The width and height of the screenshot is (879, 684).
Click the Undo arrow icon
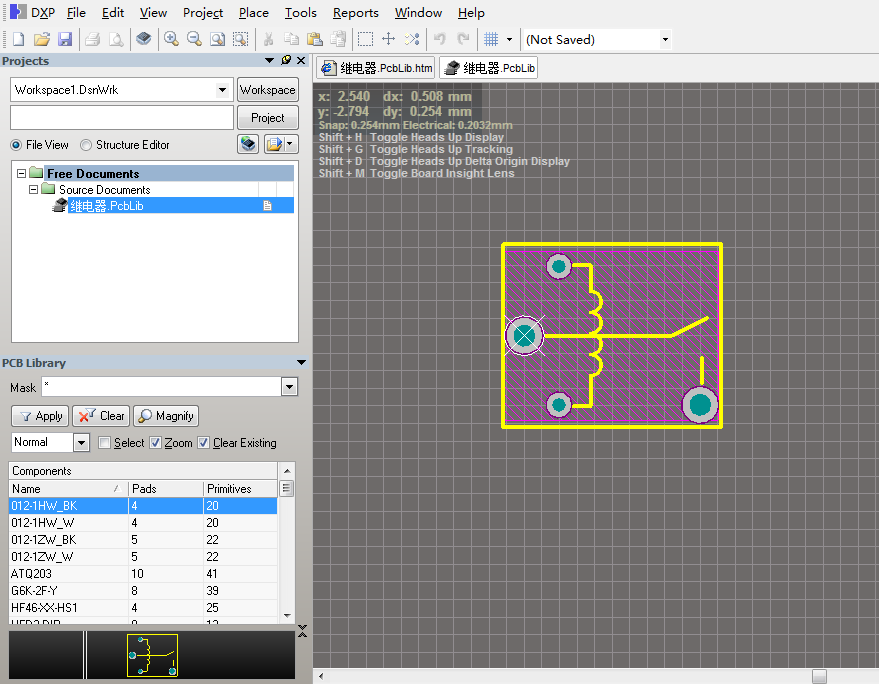[x=440, y=39]
